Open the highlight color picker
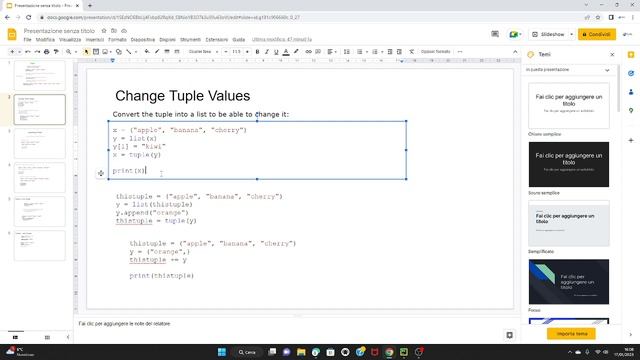Image resolution: width=640 pixels, height=360 pixels. 296,52
